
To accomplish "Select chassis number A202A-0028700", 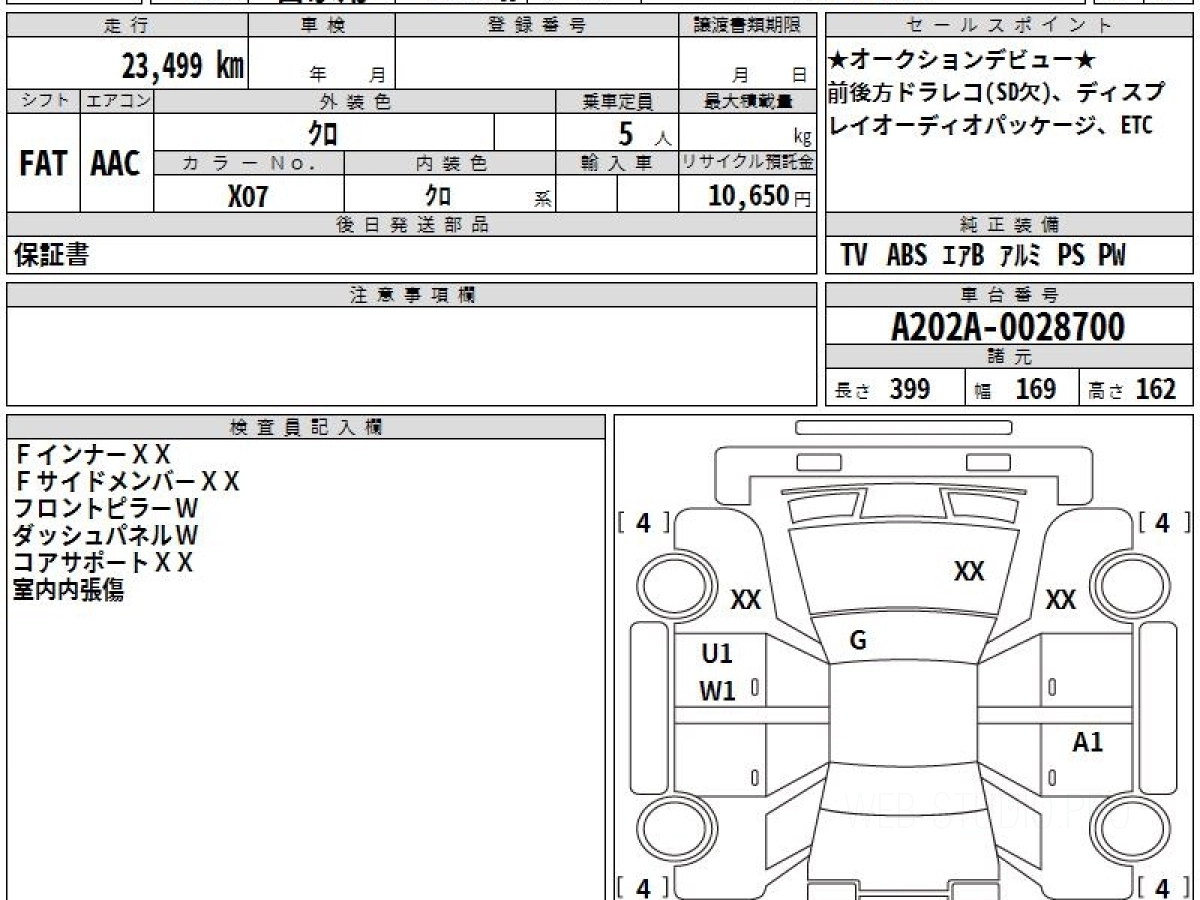I will click(x=1008, y=327).
